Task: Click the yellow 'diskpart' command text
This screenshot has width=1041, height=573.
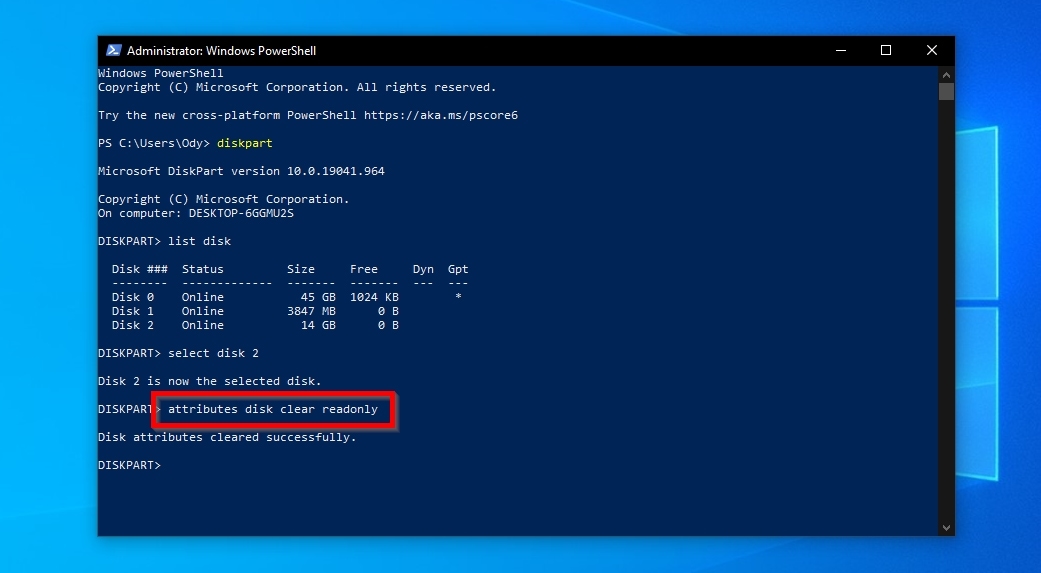Action: [244, 143]
